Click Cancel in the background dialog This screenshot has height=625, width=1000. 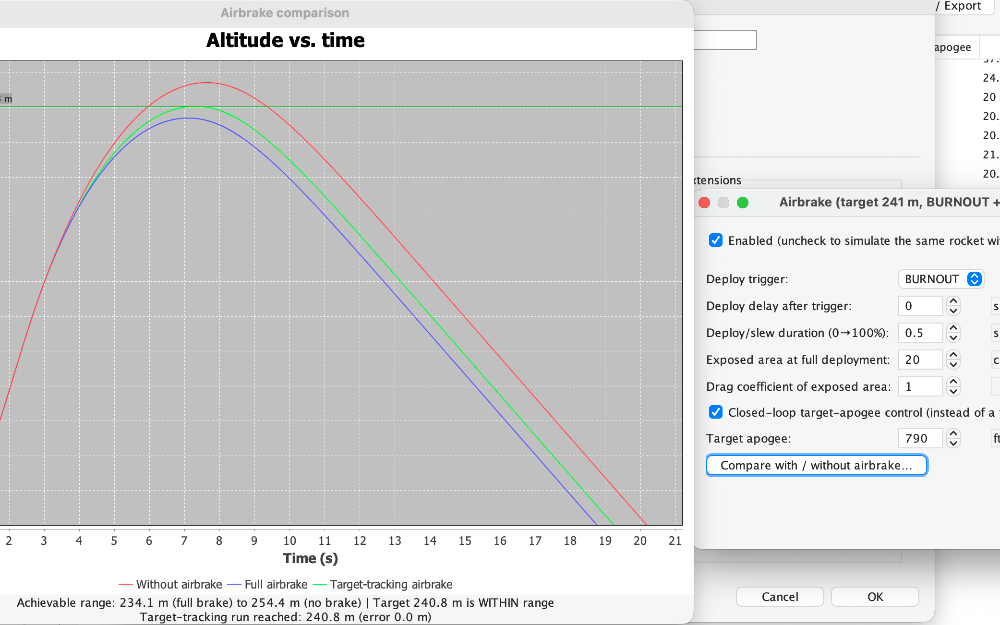tap(779, 597)
